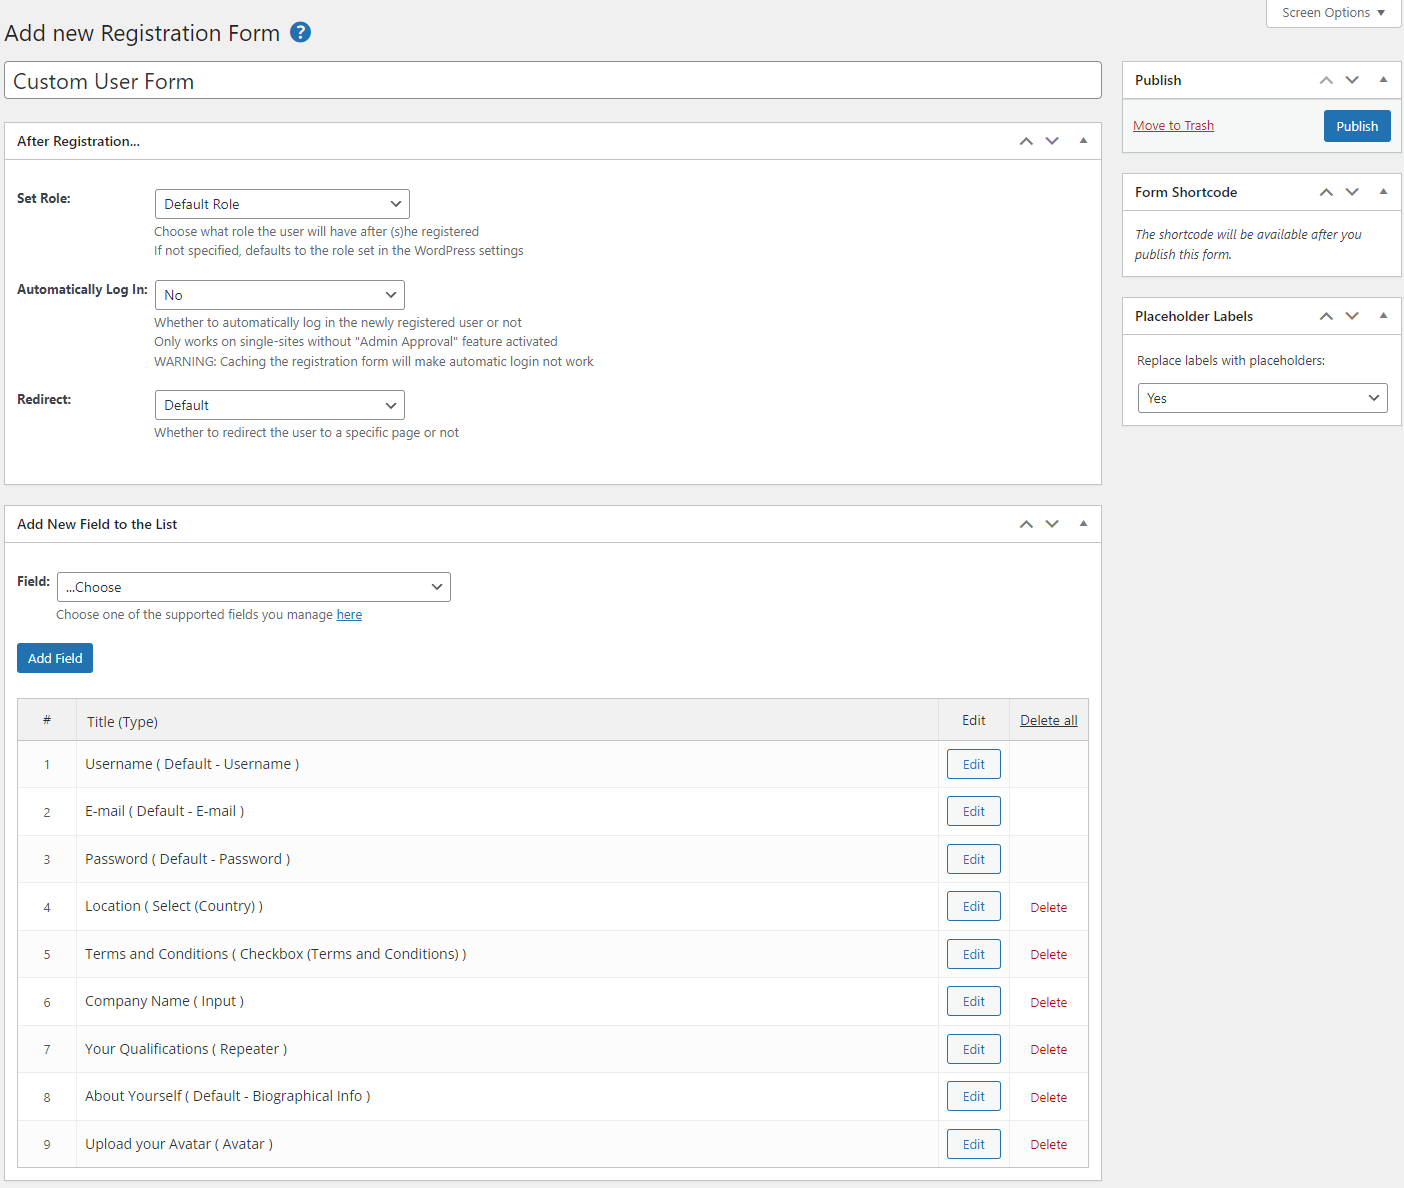Image resolution: width=1404 pixels, height=1188 pixels.
Task: Select 'Upload your Avatar ( Avatar )' text
Action: tap(179, 1144)
